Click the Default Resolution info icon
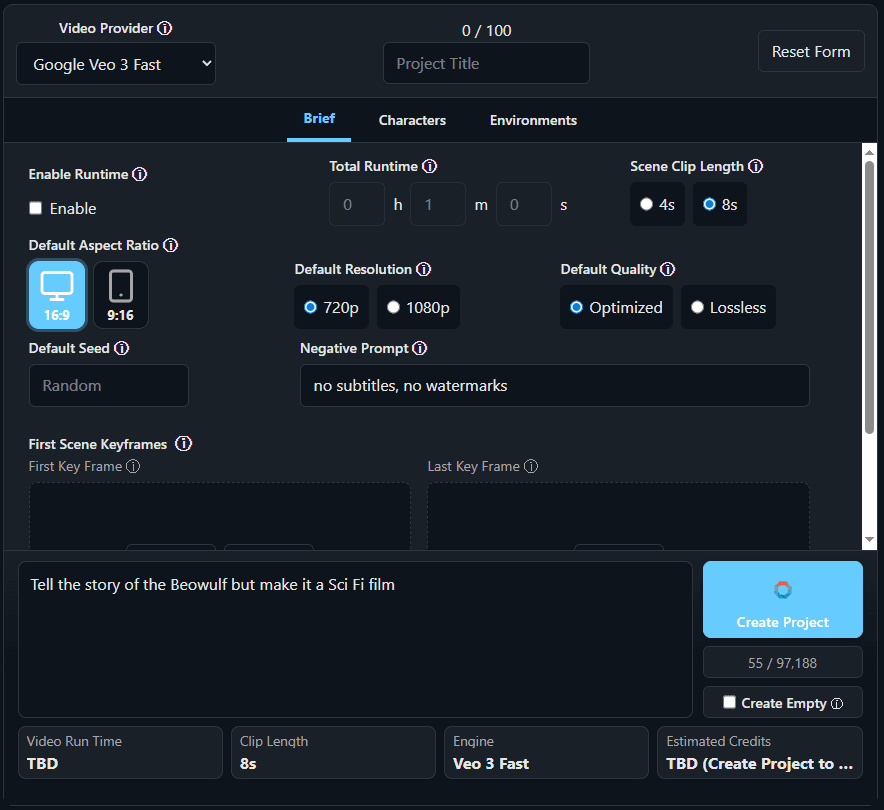884x810 pixels. [424, 269]
